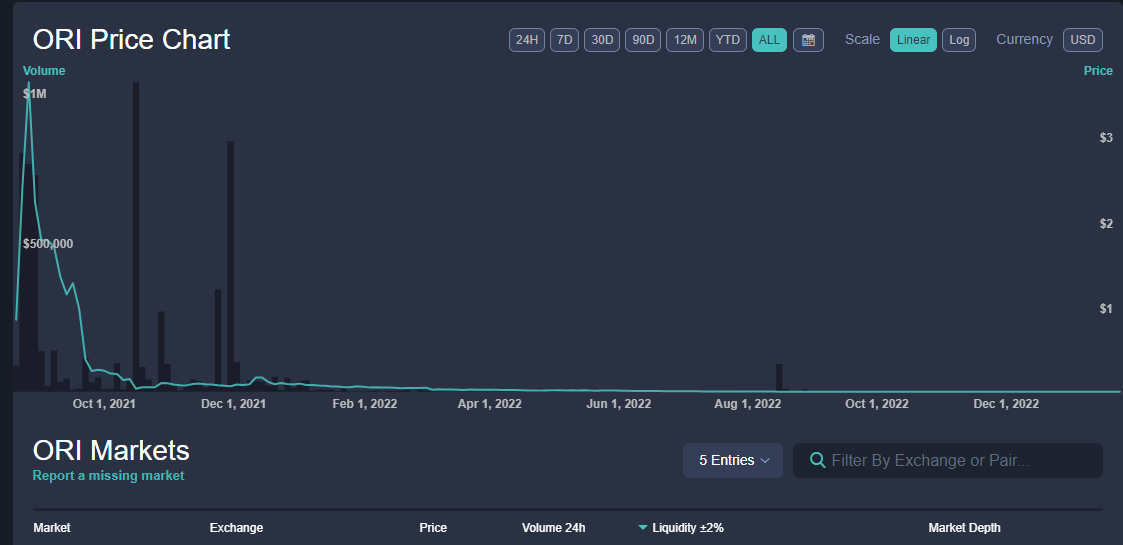
Task: Select the YTD time range
Action: tap(728, 40)
